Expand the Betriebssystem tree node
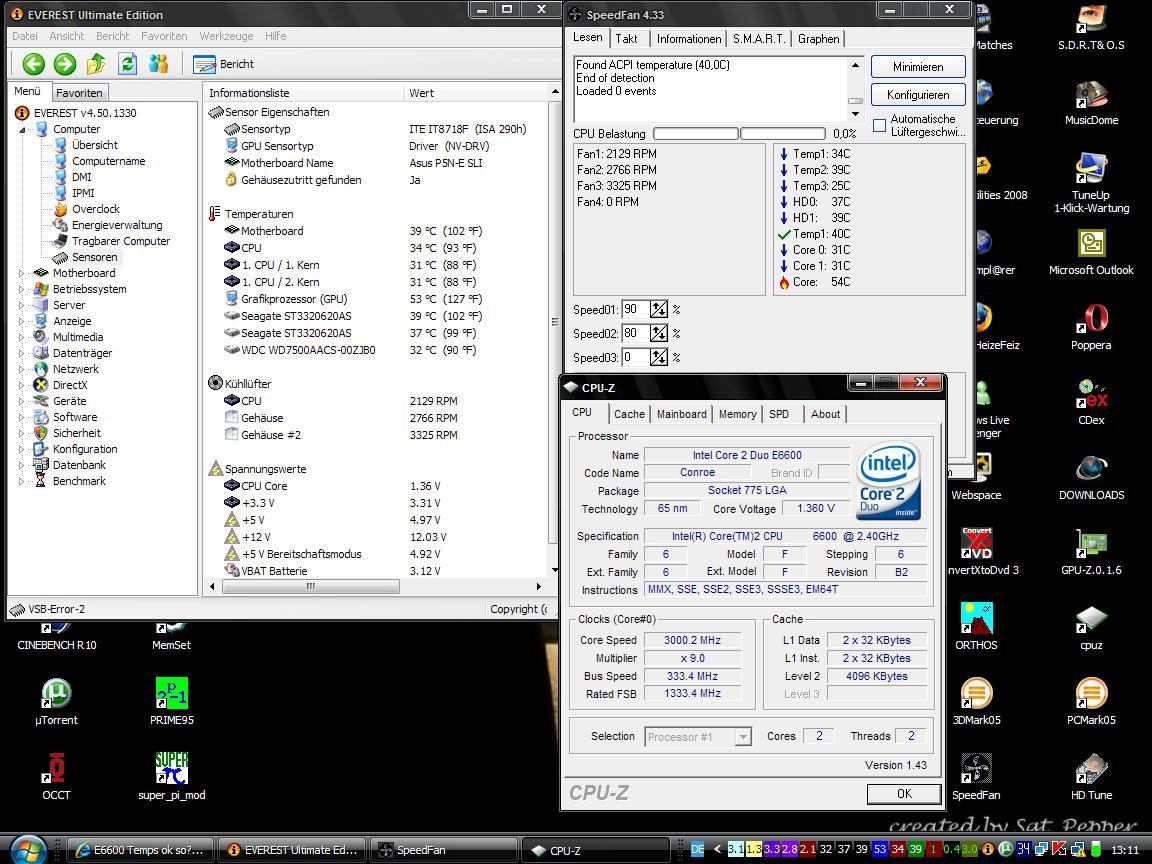 (x=21, y=289)
